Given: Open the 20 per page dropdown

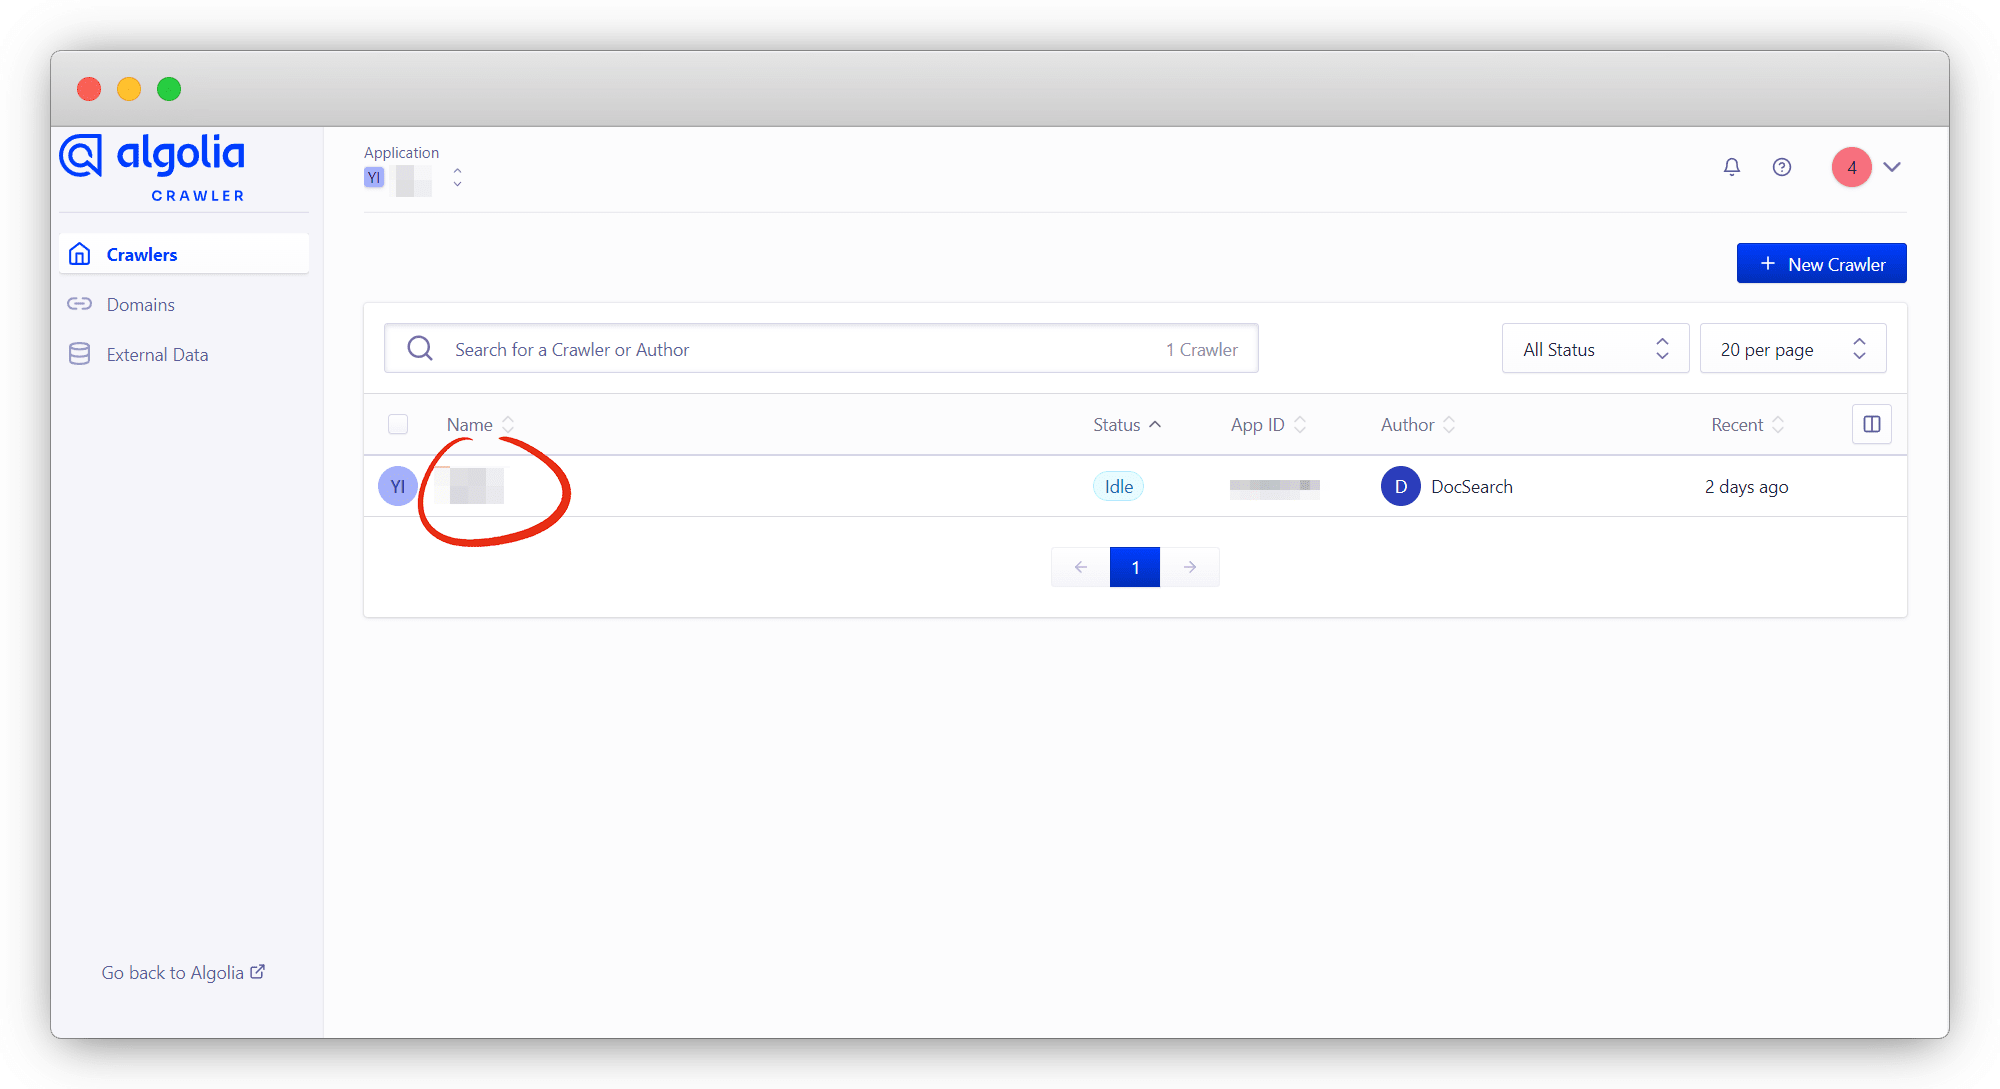Looking at the screenshot, I should pyautogui.click(x=1792, y=349).
